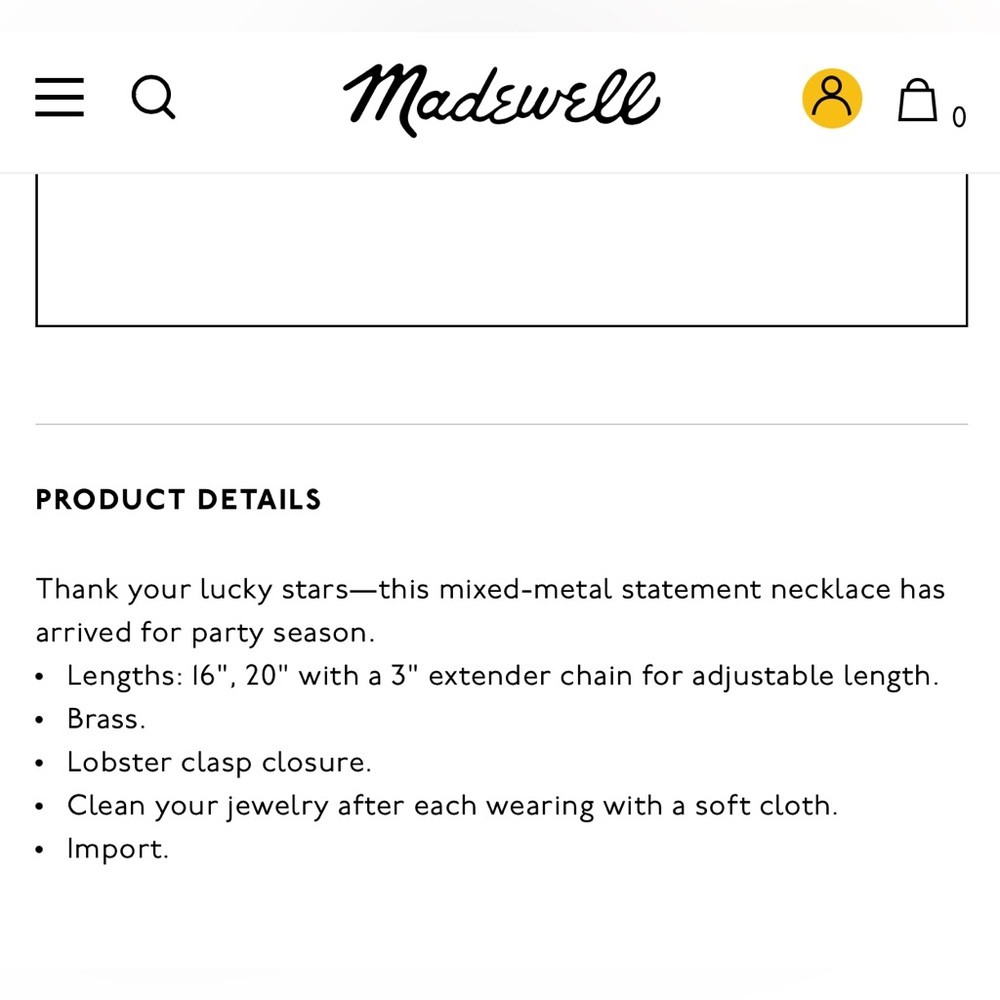Select the Brass material bullet item
The width and height of the screenshot is (1000, 1000).
pos(105,719)
